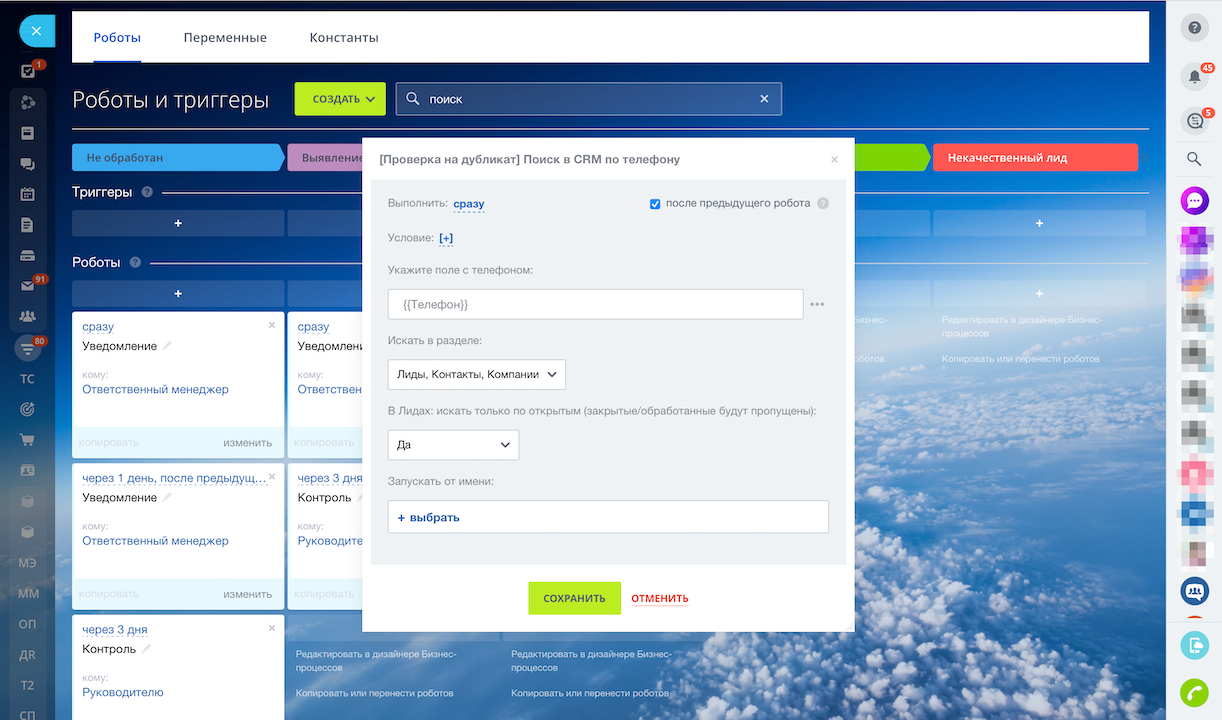Change timing of через 3 дня Контроль robot
Screen dimensions: 1222x720
pyautogui.click(x=115, y=630)
